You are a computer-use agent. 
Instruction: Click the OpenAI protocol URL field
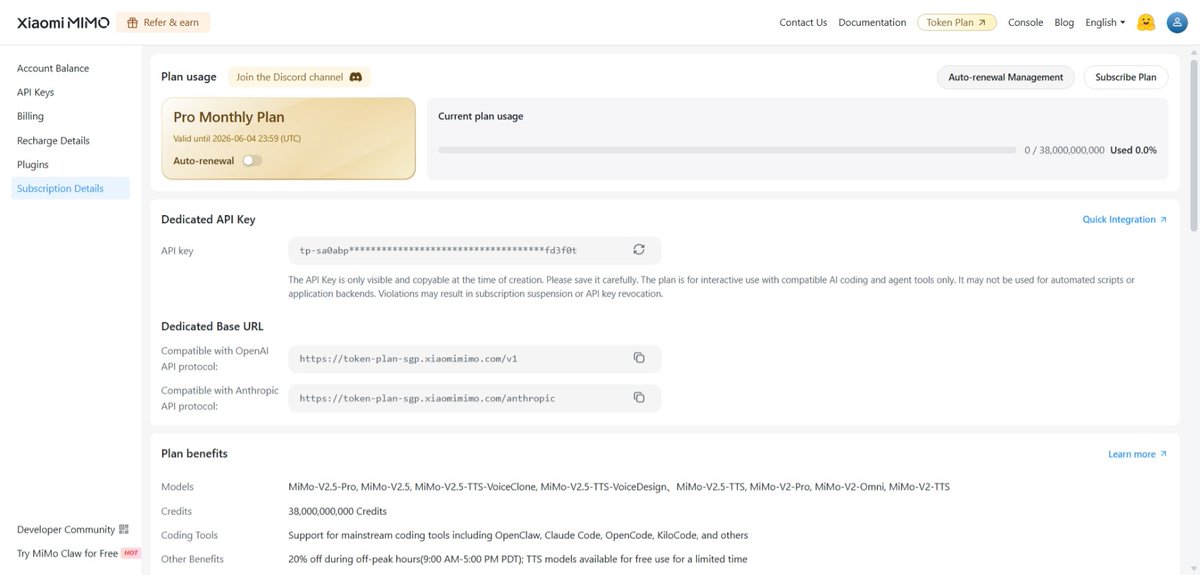point(474,358)
